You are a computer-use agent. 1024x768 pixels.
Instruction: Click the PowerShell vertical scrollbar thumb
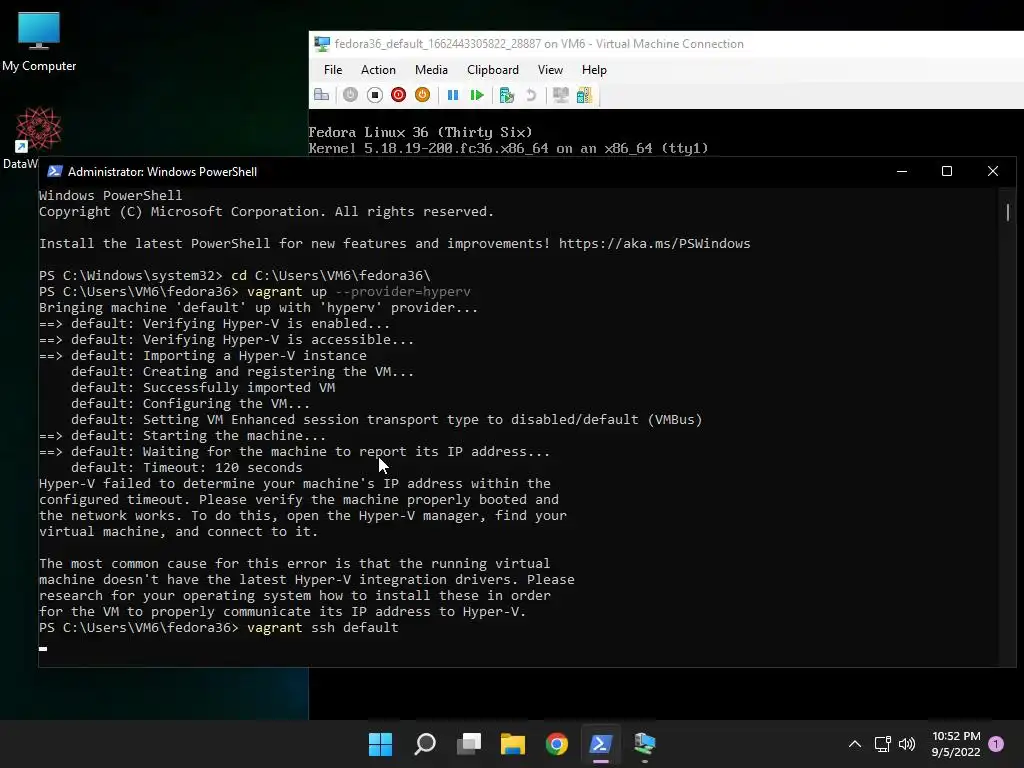(x=1008, y=212)
